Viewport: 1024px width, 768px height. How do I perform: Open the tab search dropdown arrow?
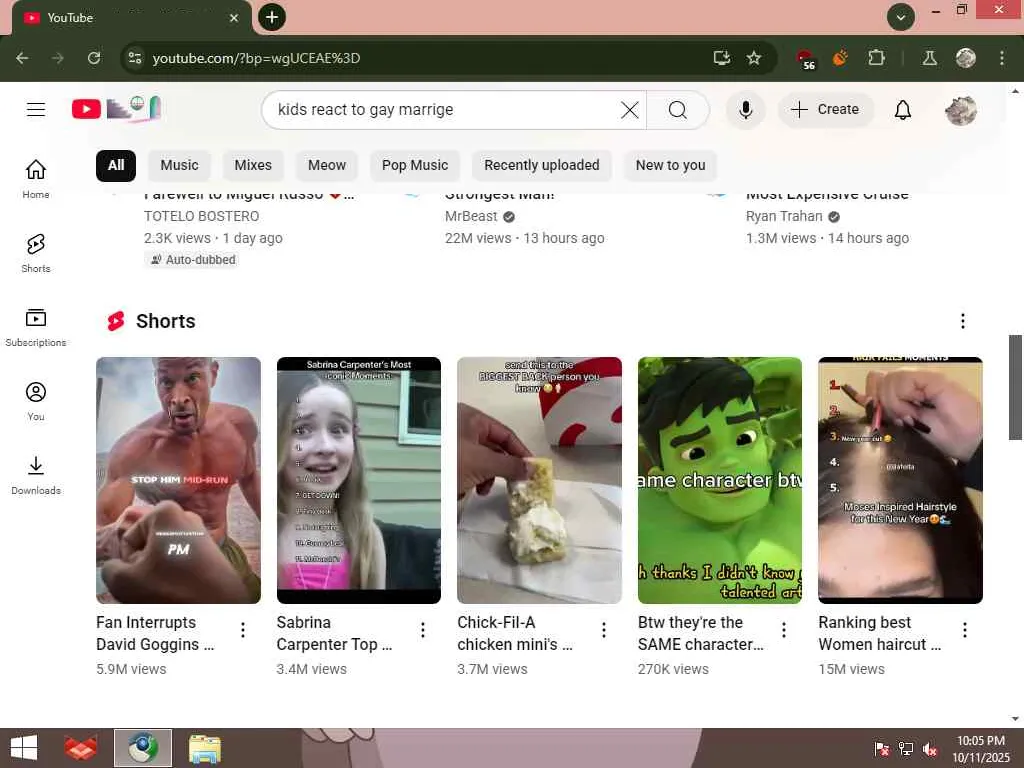click(x=901, y=18)
